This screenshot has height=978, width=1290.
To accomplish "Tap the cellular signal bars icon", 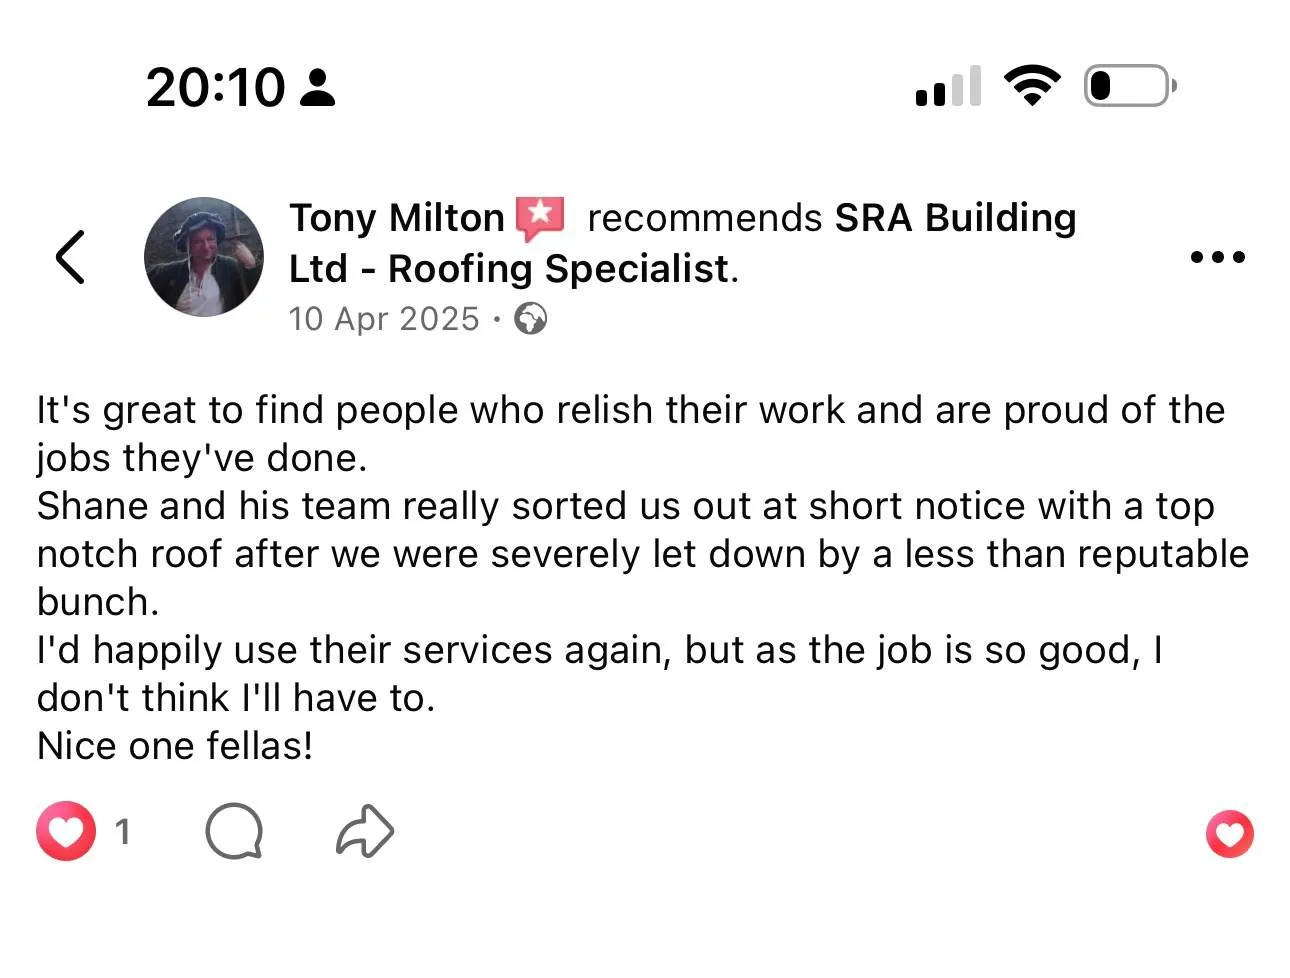I will coord(948,87).
